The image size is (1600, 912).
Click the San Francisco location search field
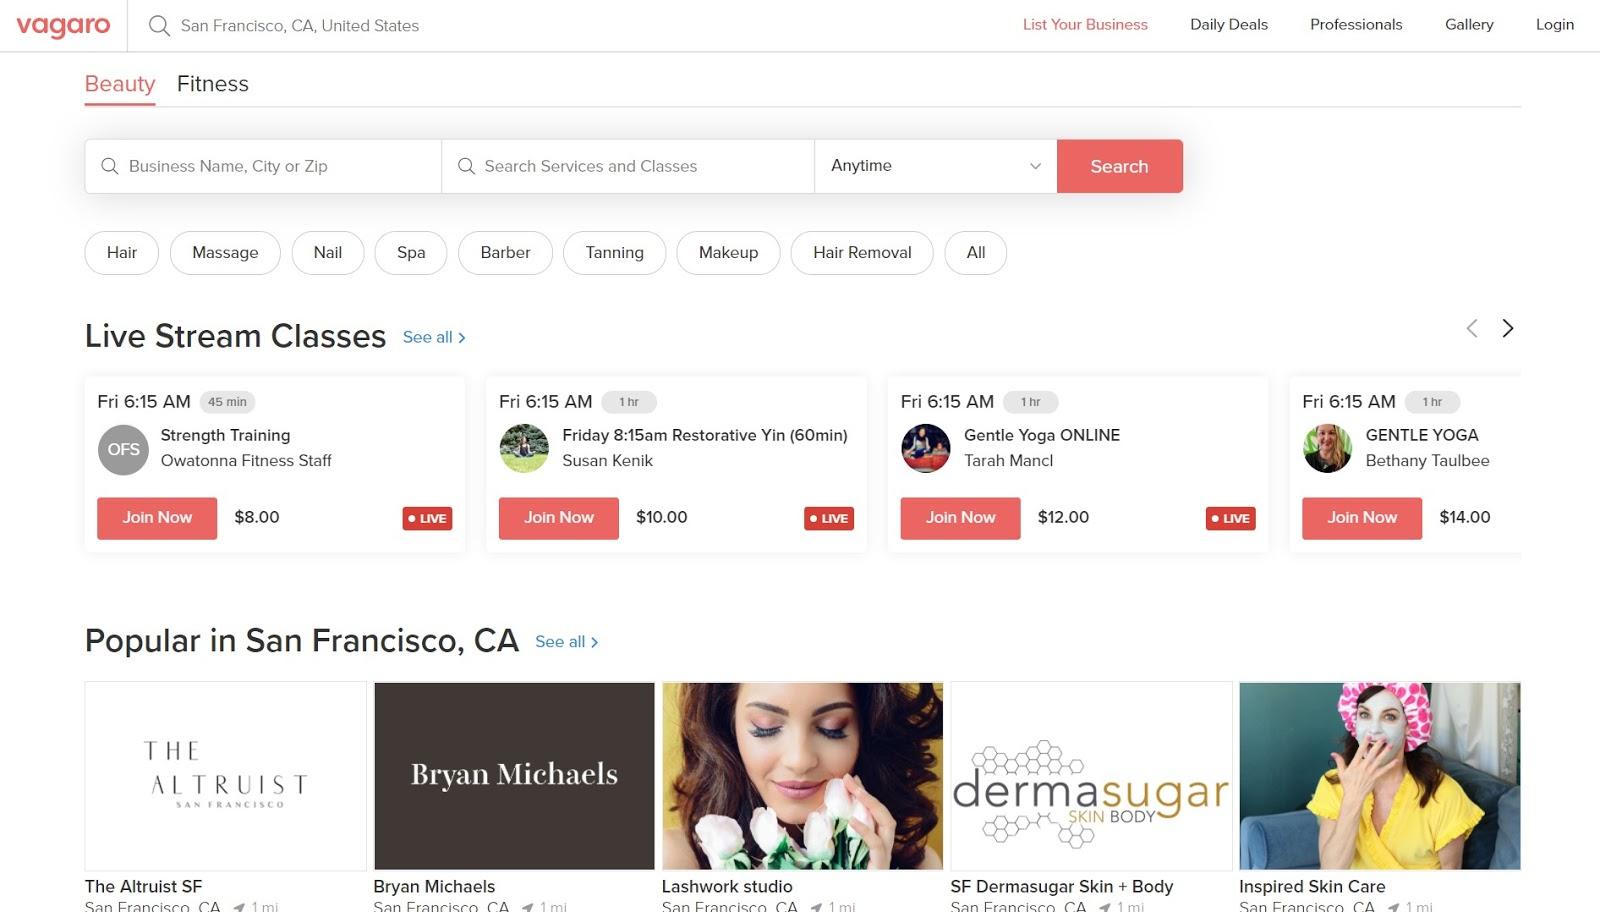[x=300, y=26]
